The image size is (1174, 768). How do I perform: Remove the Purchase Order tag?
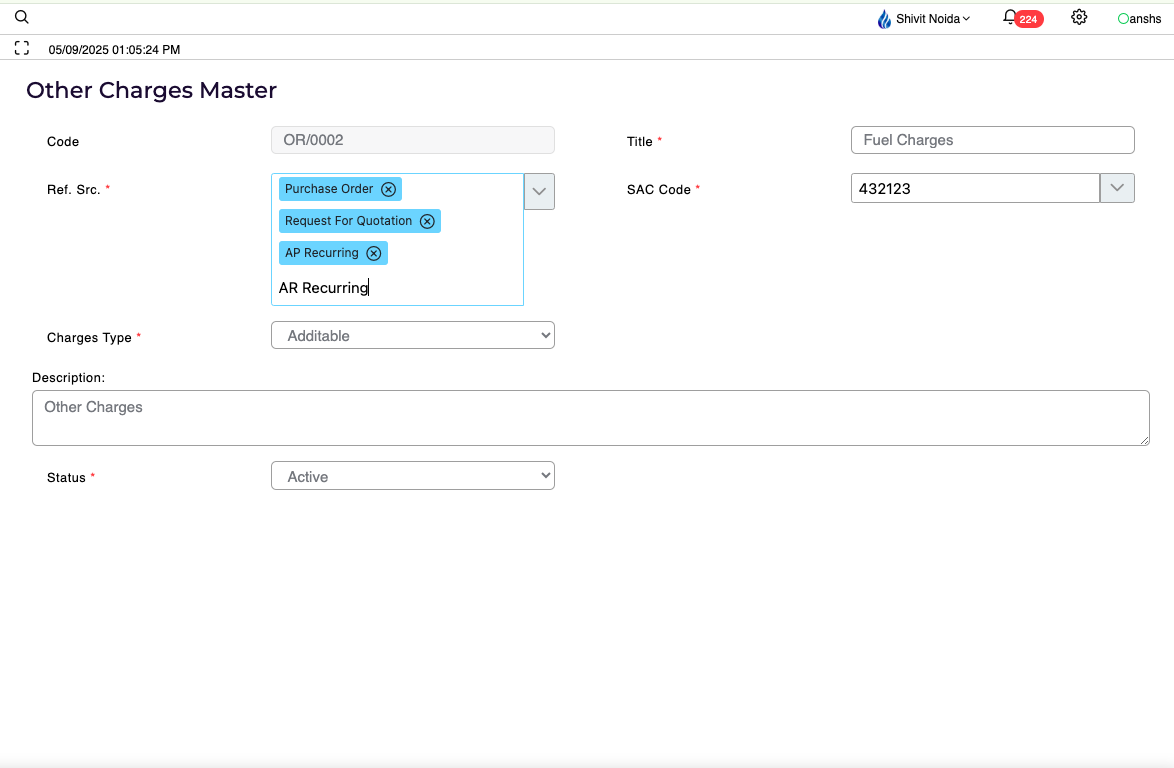(x=389, y=189)
